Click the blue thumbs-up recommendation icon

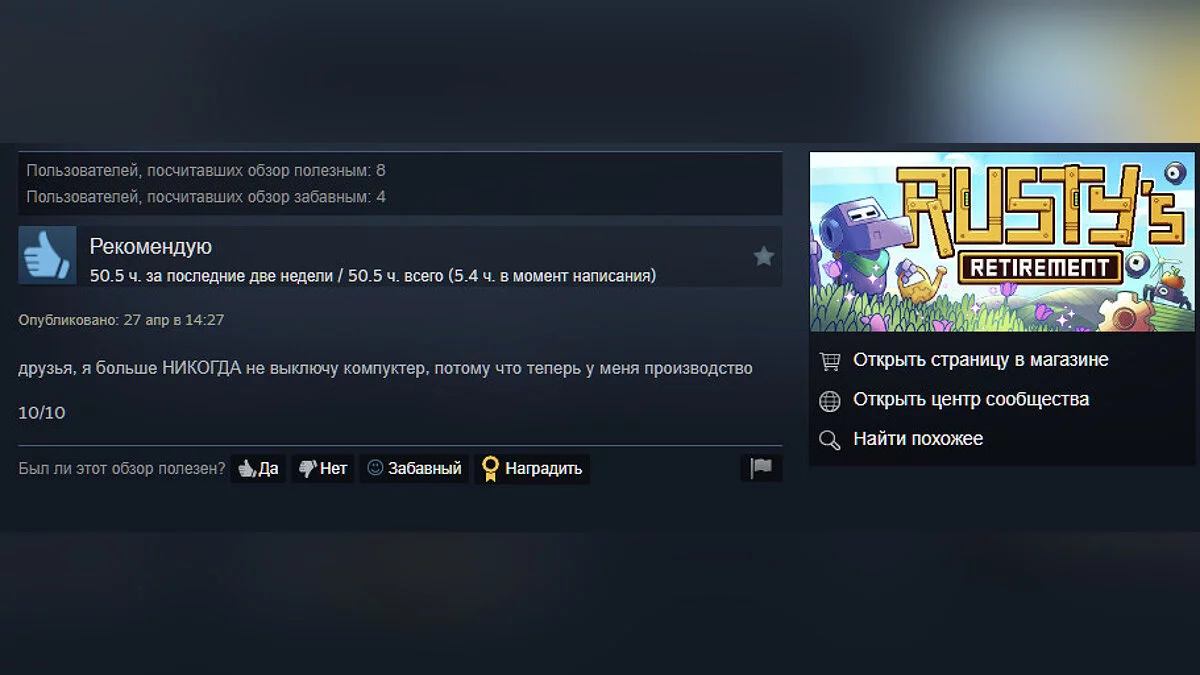[47, 255]
